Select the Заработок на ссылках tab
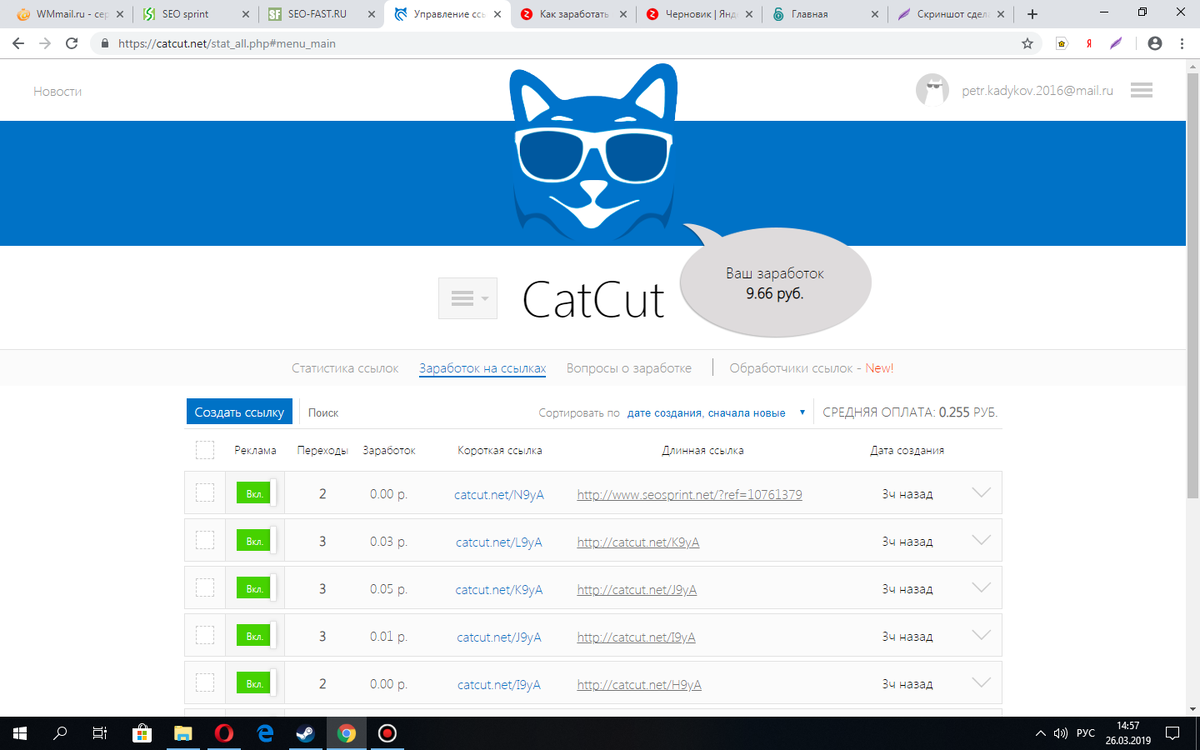 [x=483, y=368]
